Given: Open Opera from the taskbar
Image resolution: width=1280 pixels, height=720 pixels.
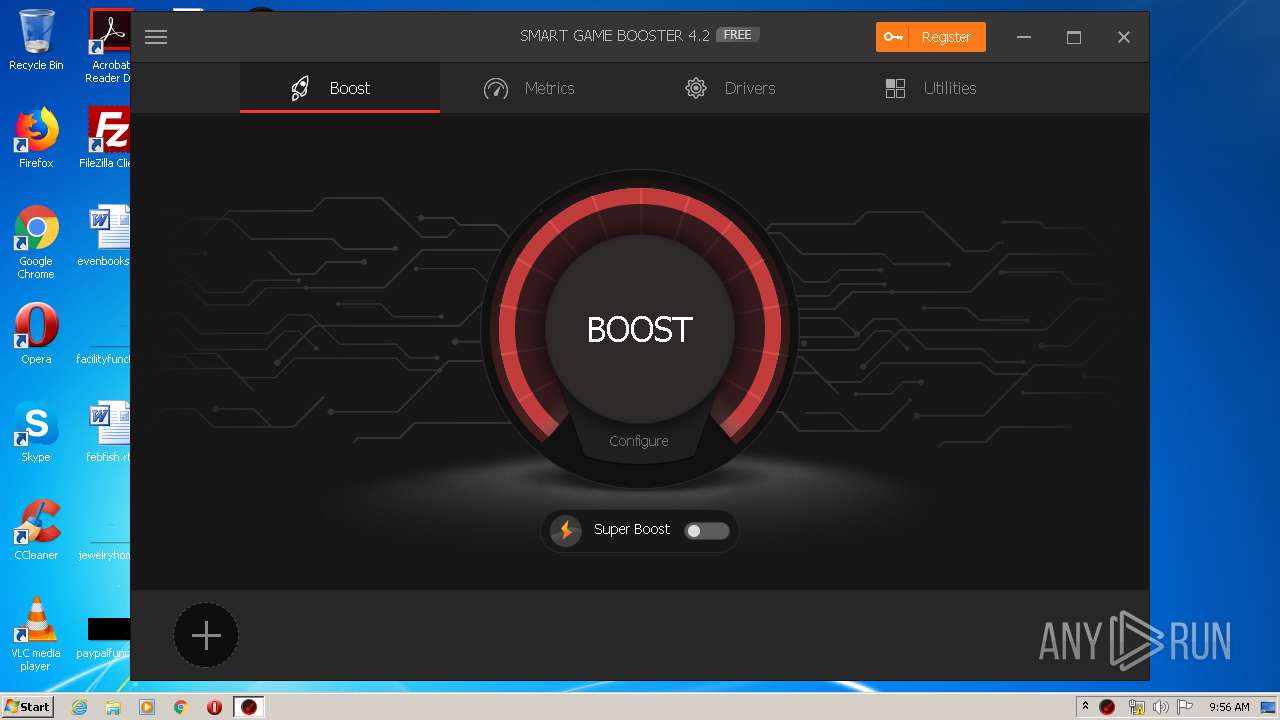Looking at the screenshot, I should point(214,707).
